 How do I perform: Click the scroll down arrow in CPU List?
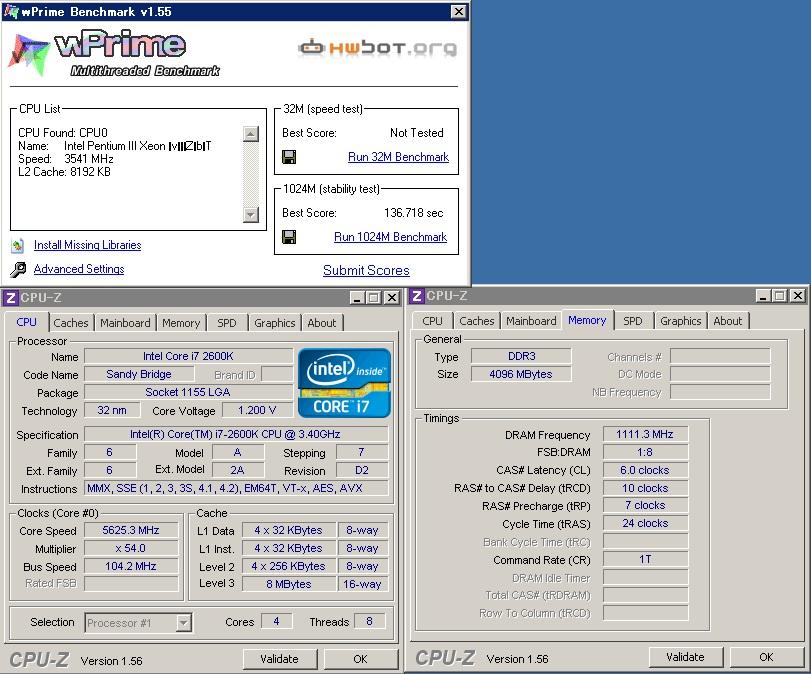251,214
